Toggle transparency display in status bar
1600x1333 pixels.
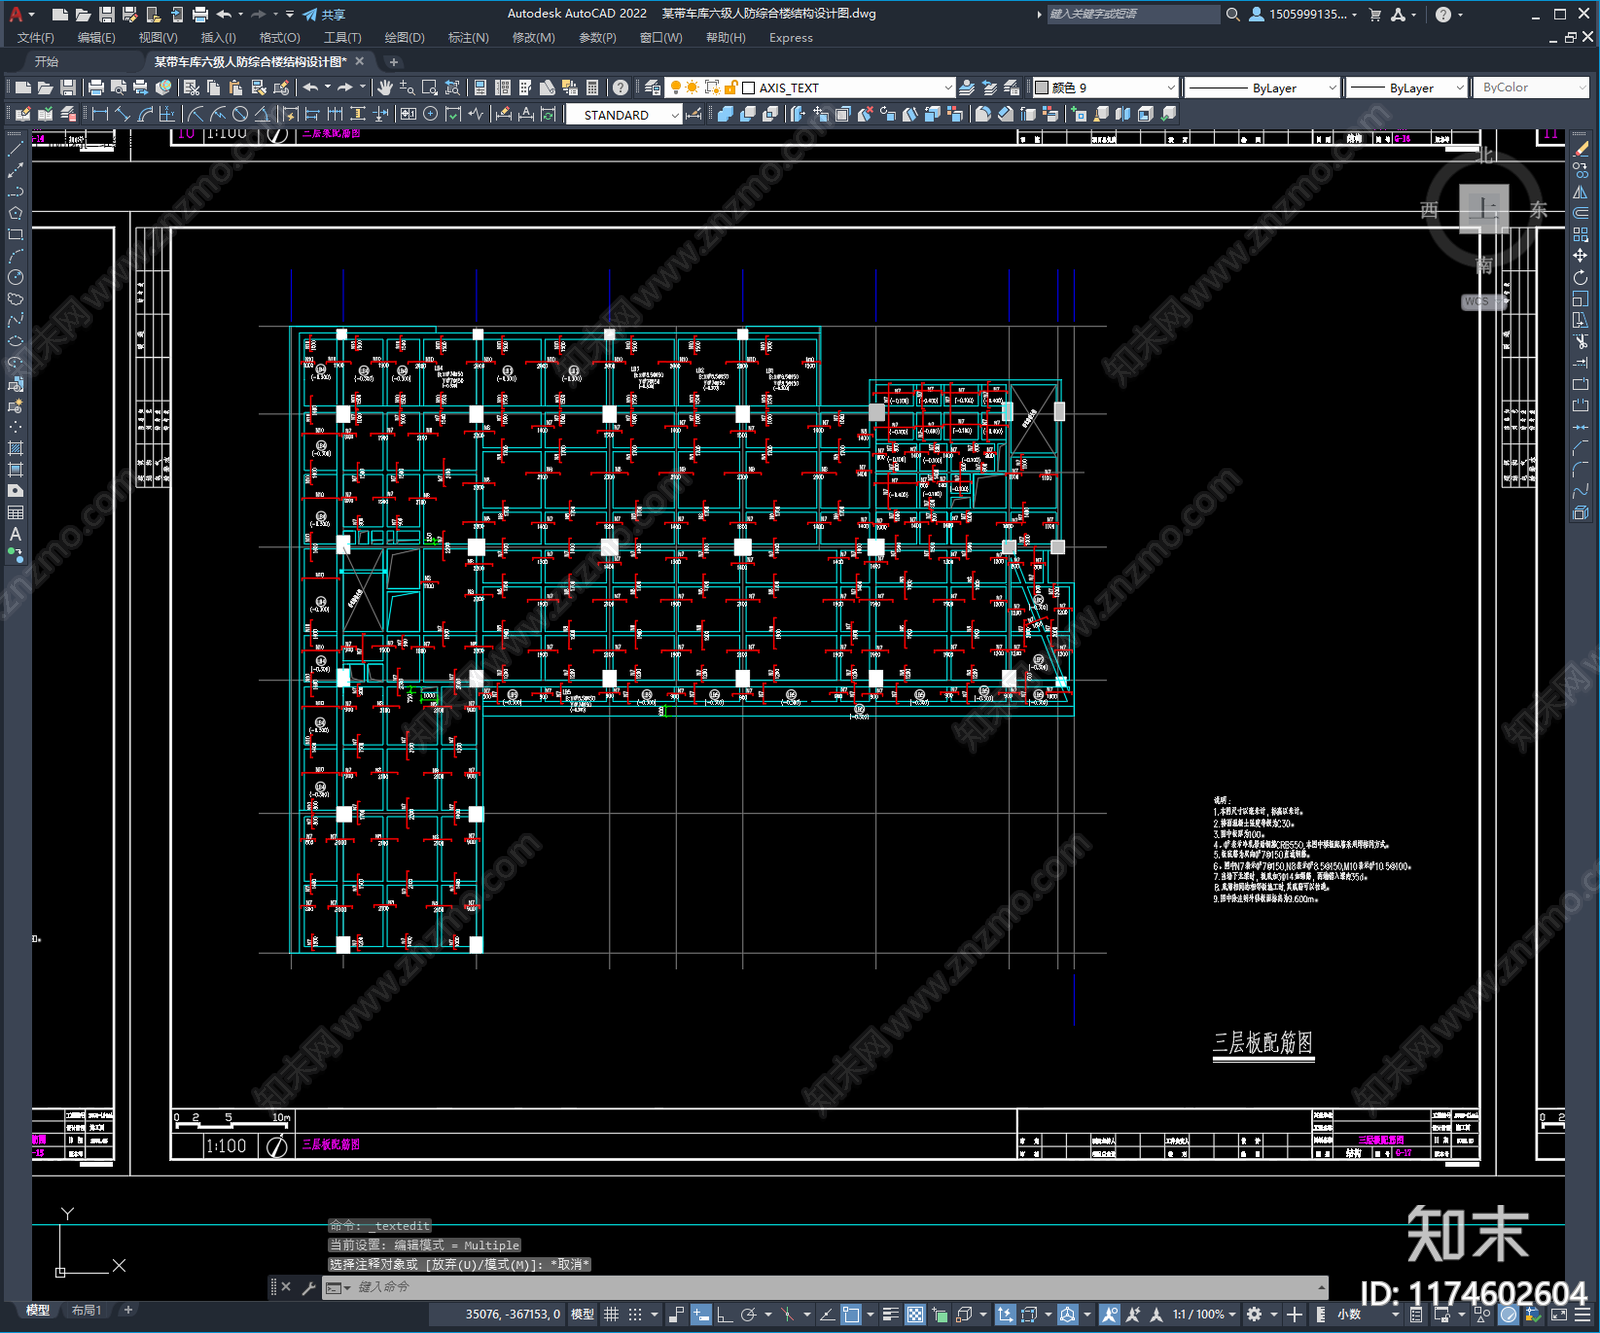point(914,1314)
